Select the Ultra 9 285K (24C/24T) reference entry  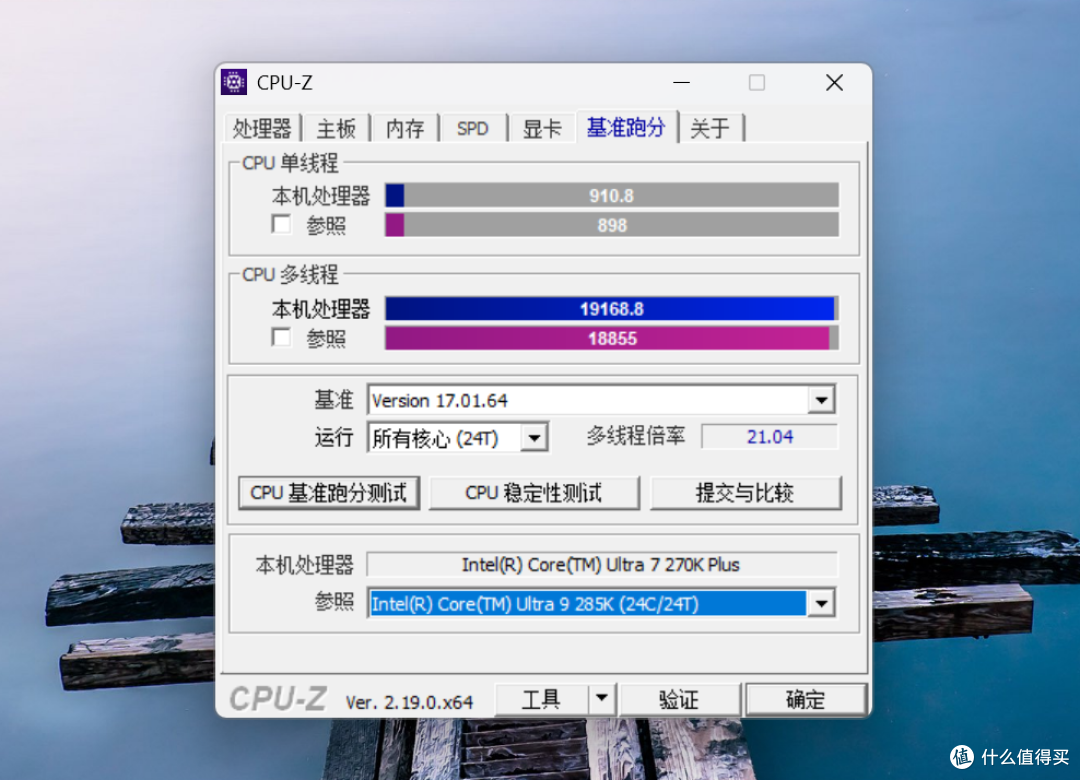tap(588, 604)
